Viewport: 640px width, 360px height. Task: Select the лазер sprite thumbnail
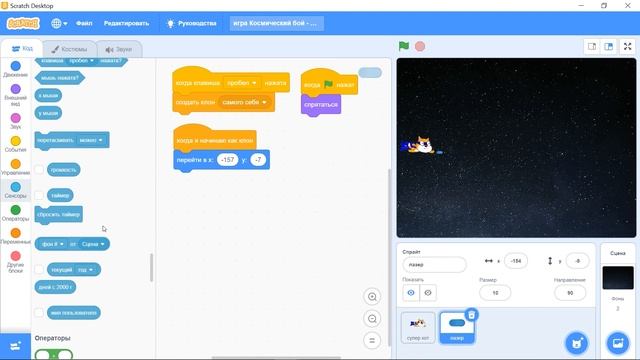(x=457, y=328)
